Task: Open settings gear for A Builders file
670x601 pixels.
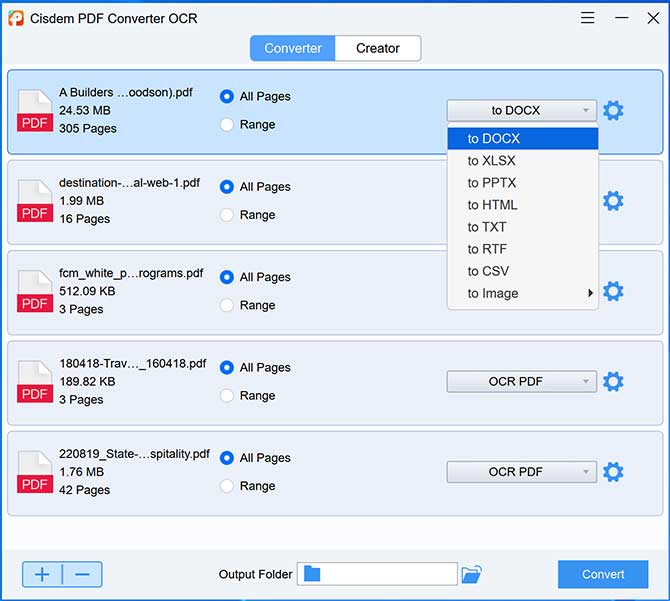Action: (613, 111)
